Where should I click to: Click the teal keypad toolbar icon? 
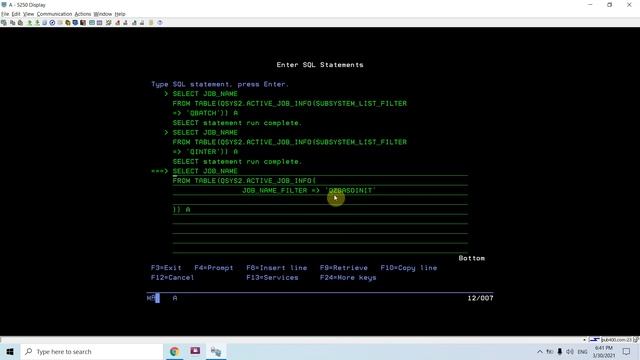[92, 23]
